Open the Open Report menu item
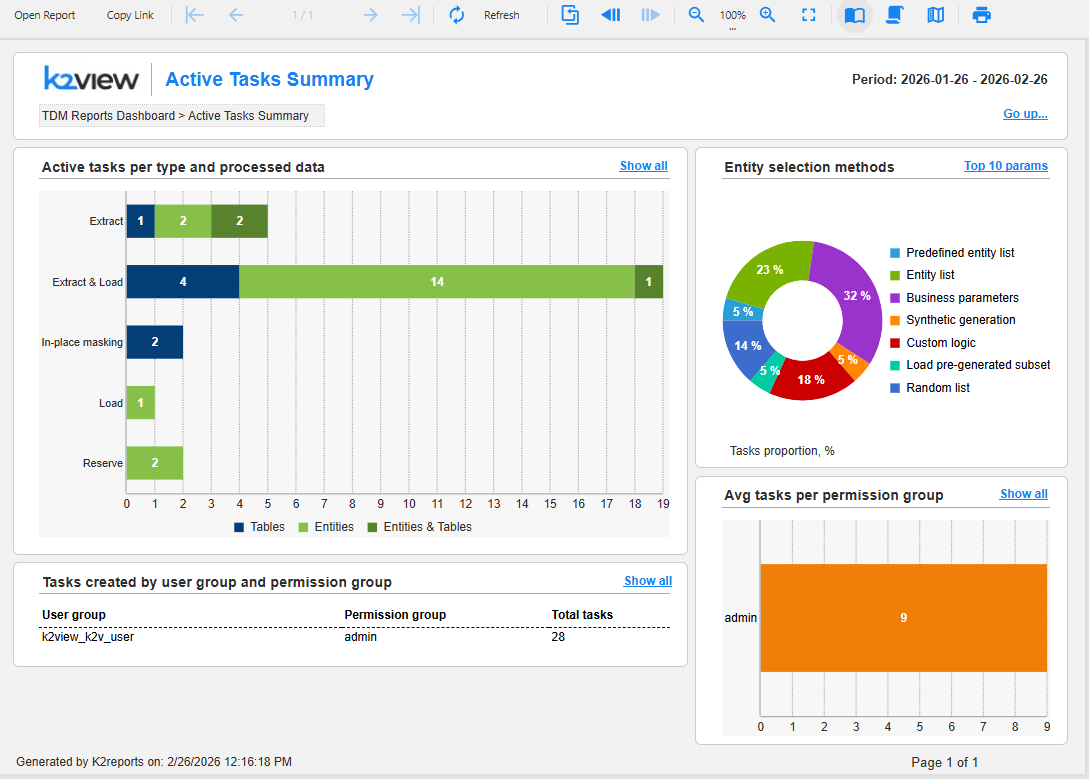 (x=45, y=15)
